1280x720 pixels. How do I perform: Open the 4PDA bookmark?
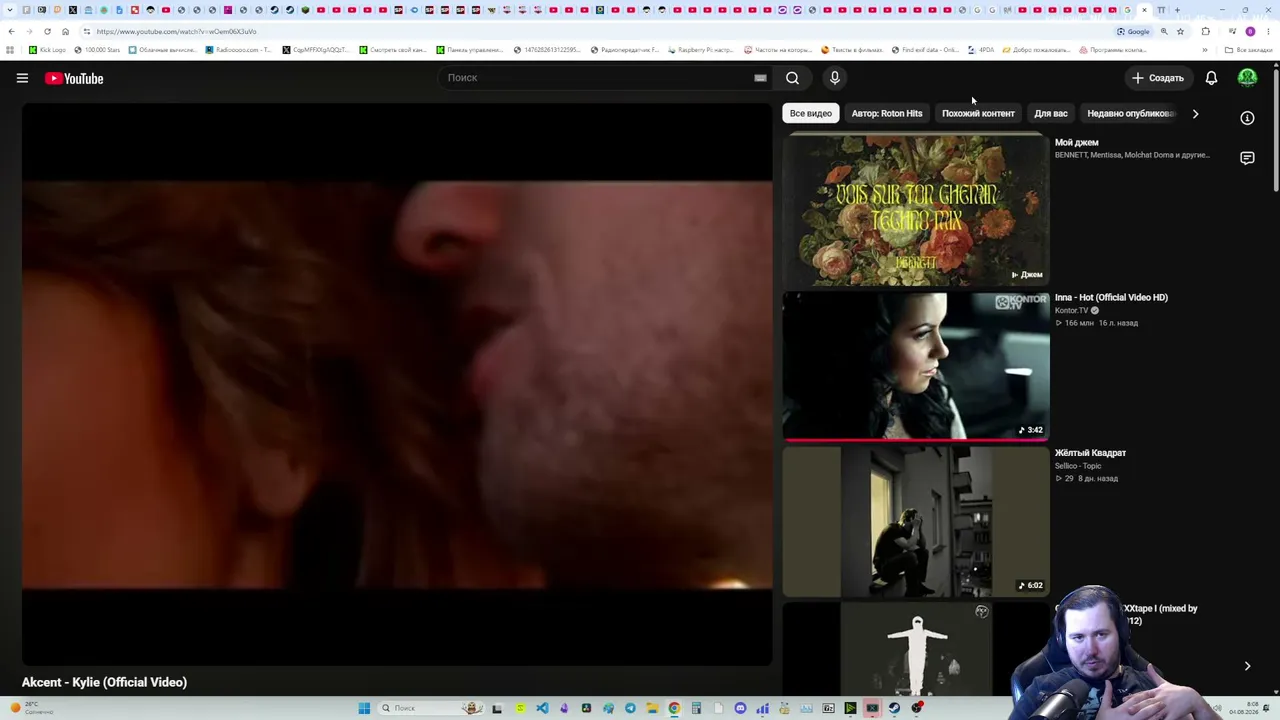click(x=981, y=50)
